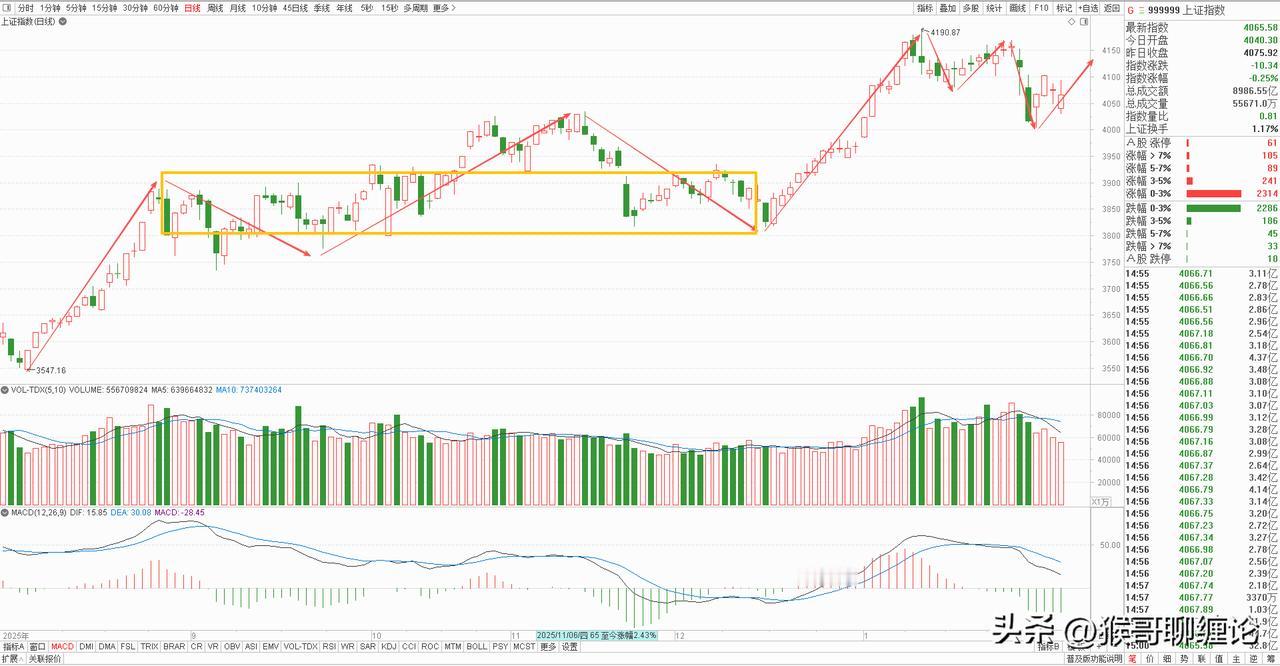Select the 日线 daily period tab
The width and height of the screenshot is (1280, 666).
(x=192, y=8)
